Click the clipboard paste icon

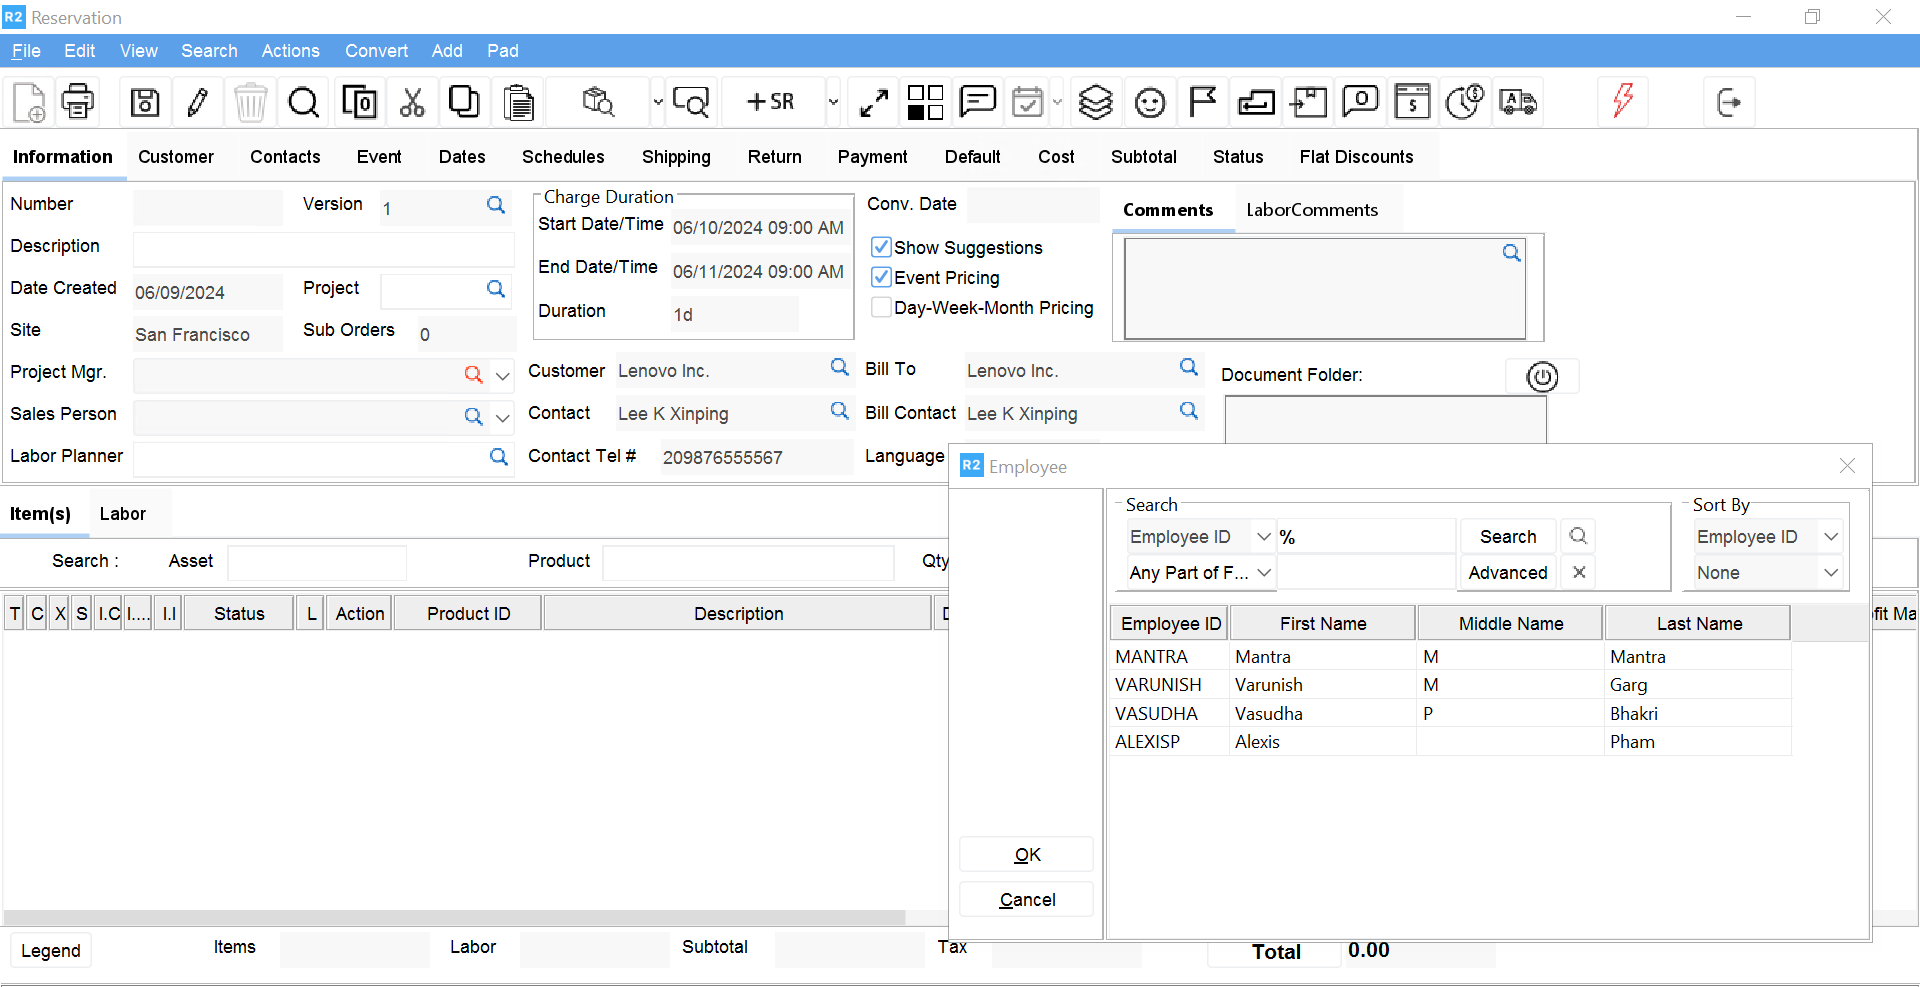click(518, 102)
